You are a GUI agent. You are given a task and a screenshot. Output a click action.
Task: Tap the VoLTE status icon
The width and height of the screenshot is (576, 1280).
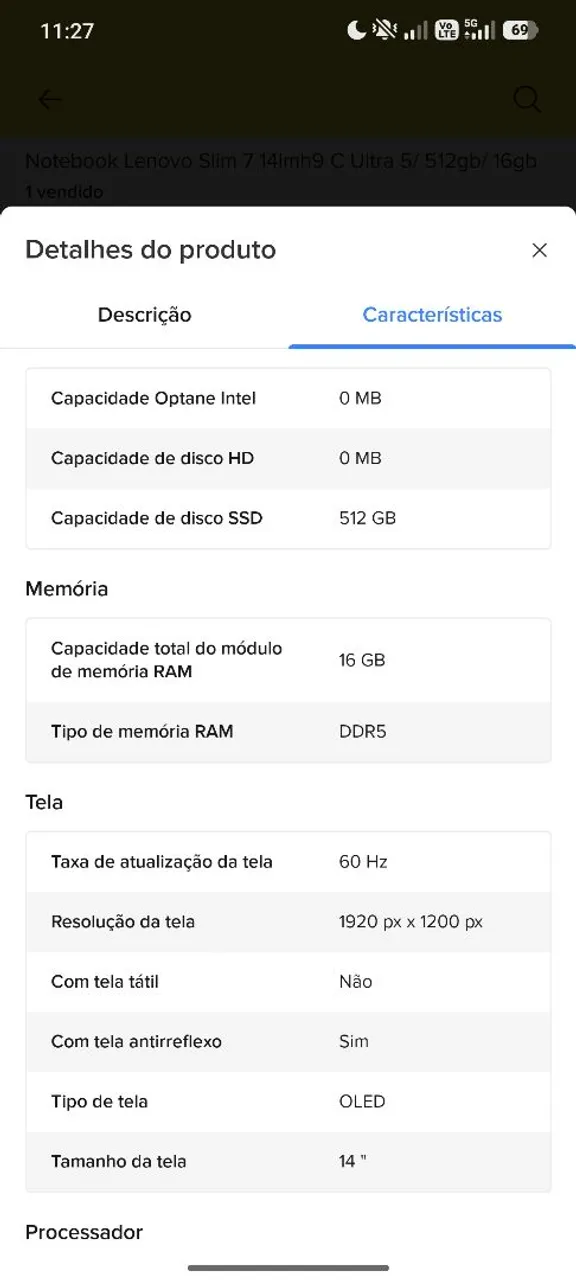[446, 31]
